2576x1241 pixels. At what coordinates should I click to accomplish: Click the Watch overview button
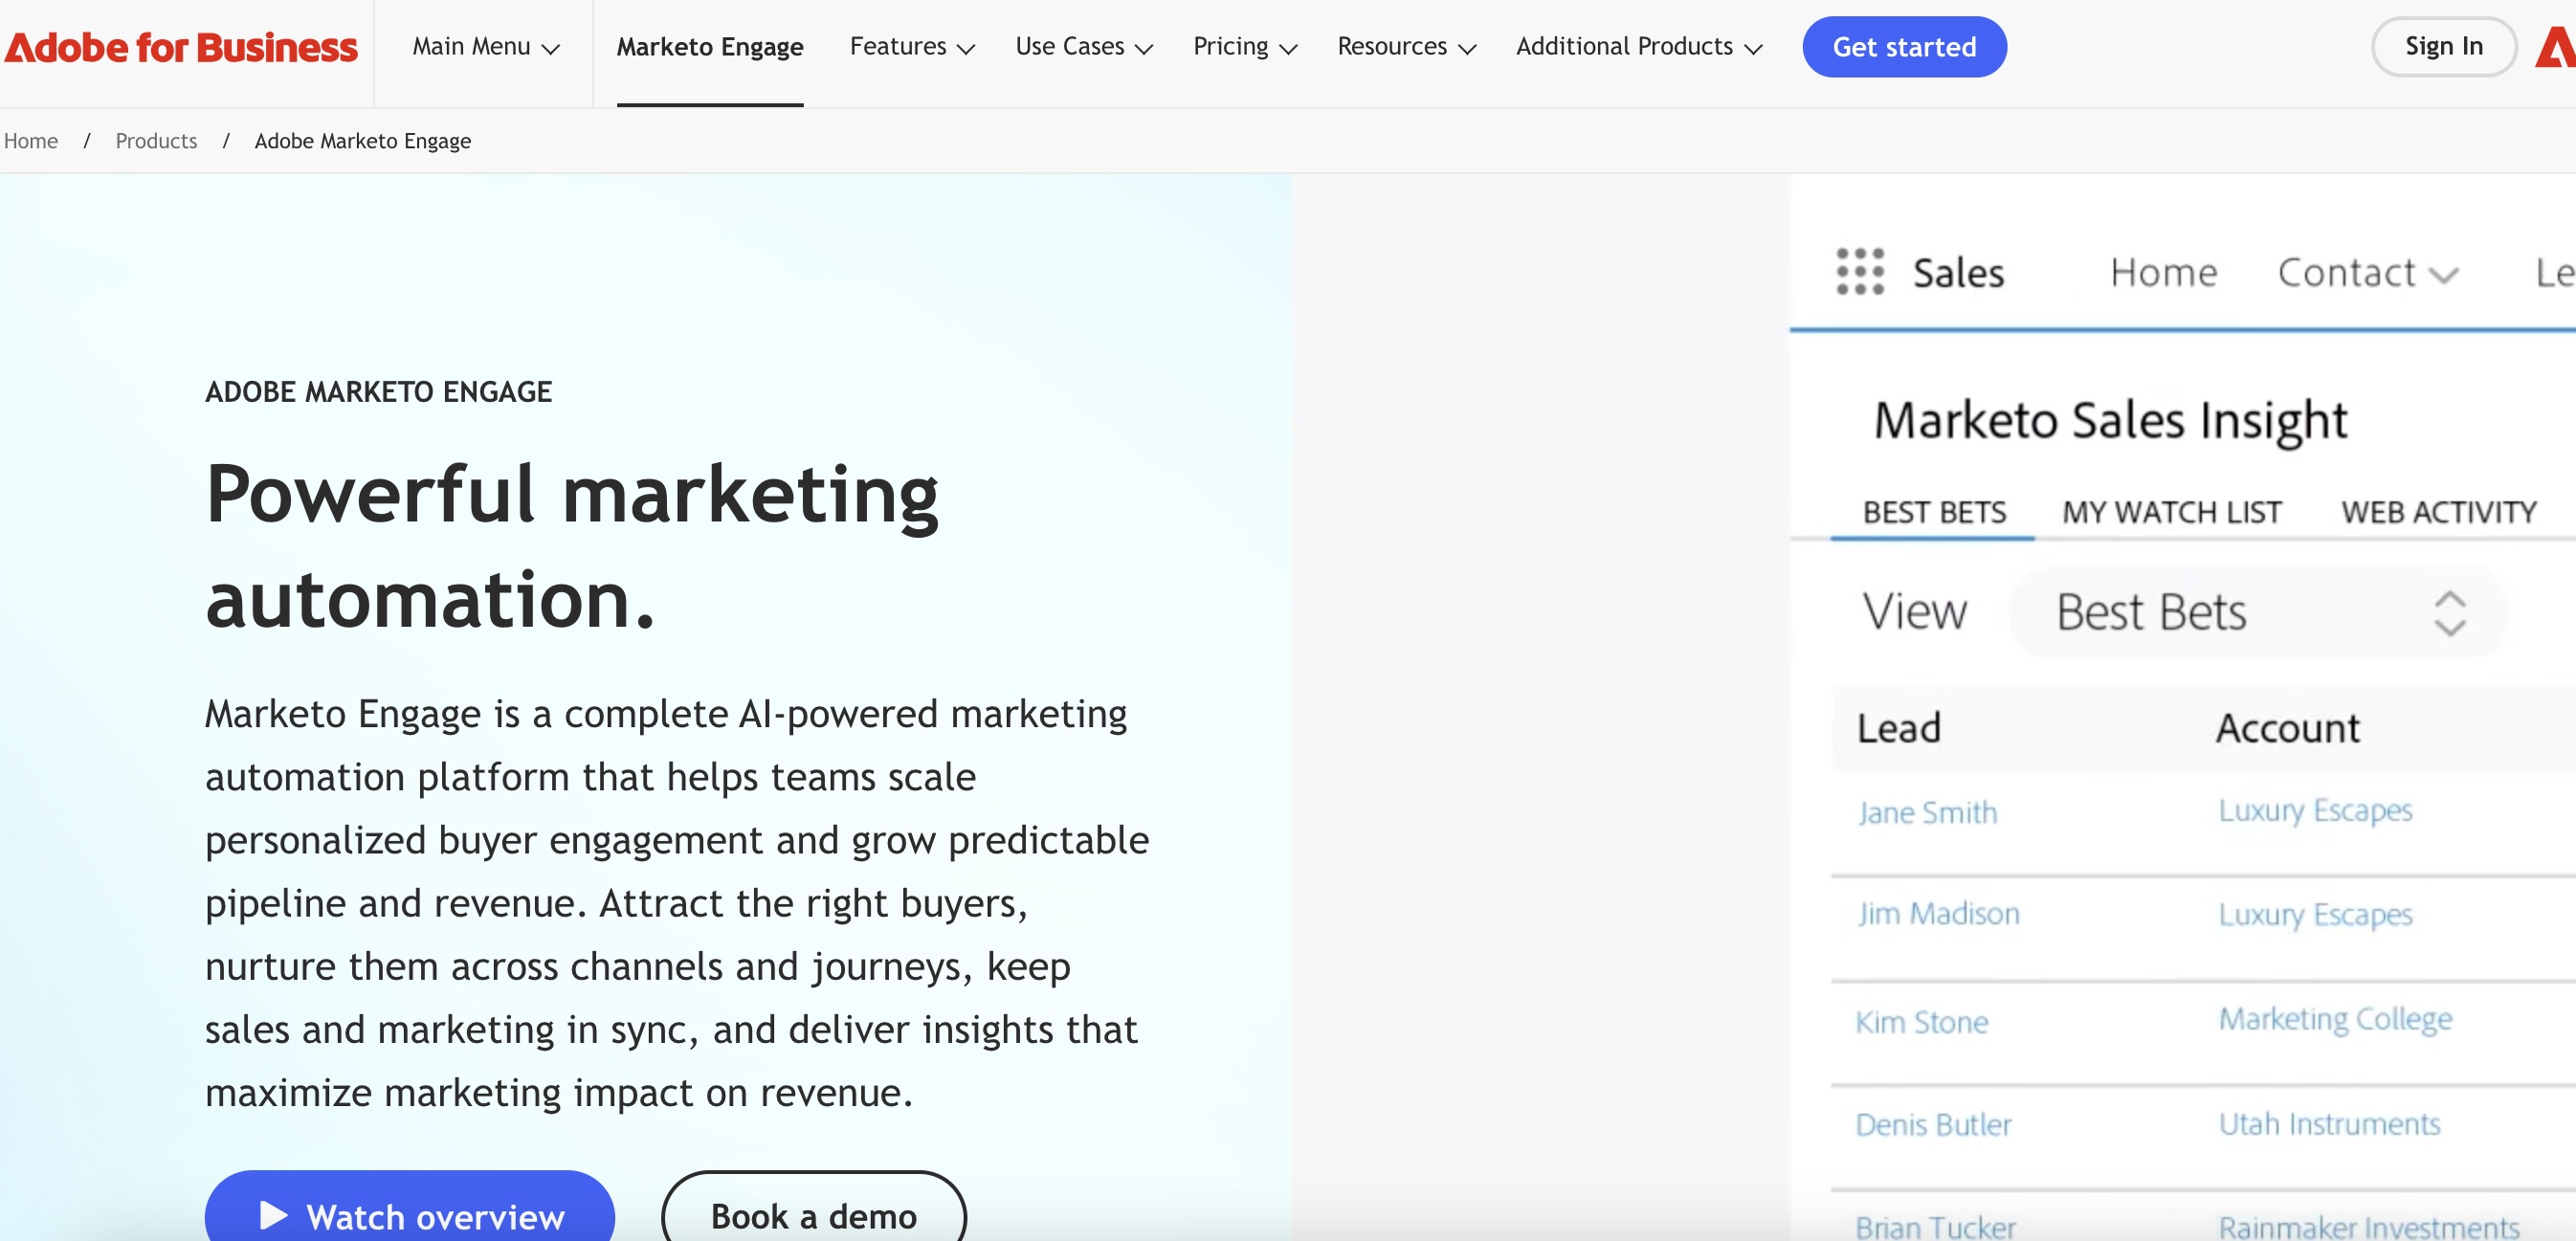pyautogui.click(x=410, y=1206)
